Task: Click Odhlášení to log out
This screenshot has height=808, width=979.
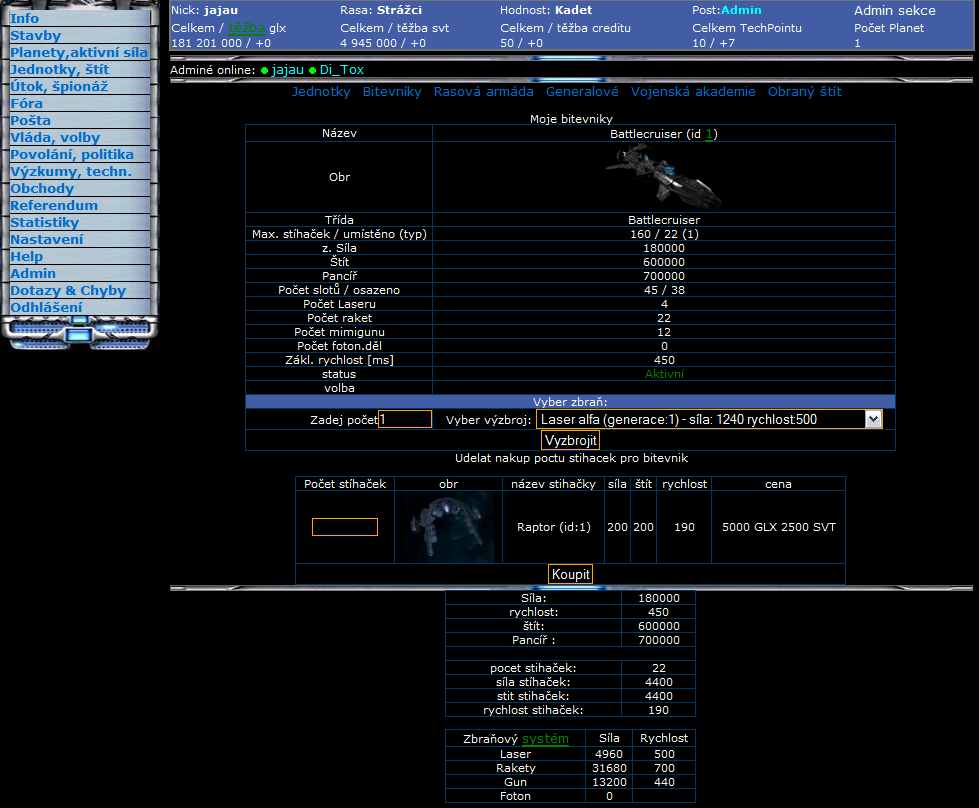Action: tap(46, 307)
